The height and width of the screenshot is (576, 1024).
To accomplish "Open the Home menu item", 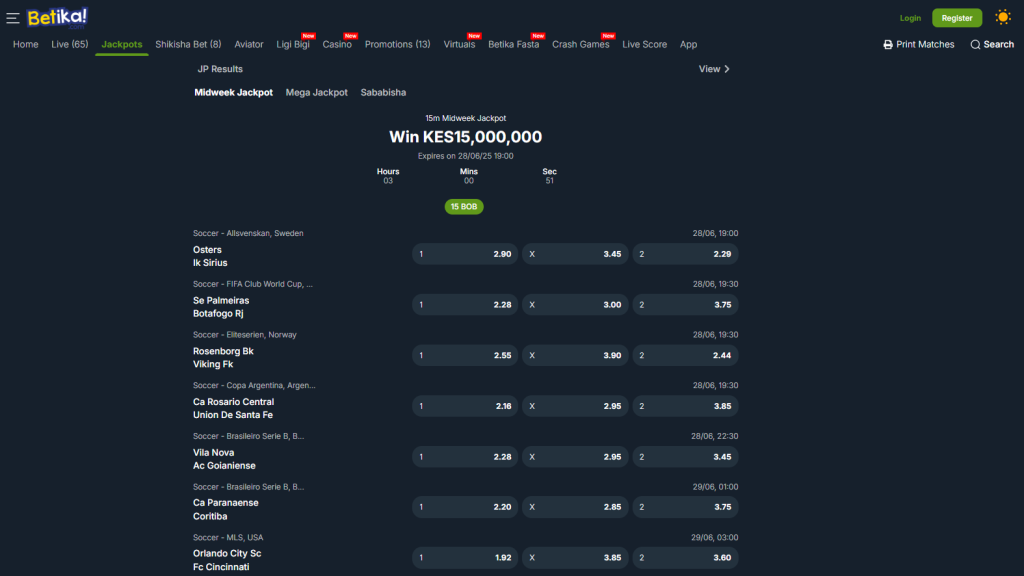I will pos(25,44).
